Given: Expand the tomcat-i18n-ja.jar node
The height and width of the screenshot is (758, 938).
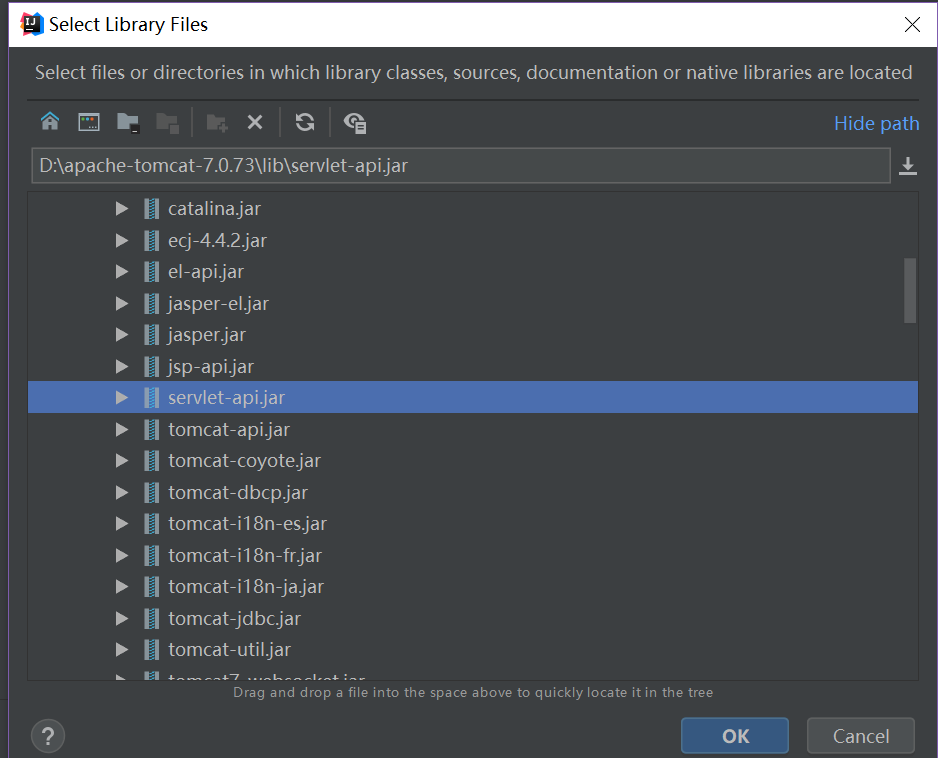Looking at the screenshot, I should [122, 587].
